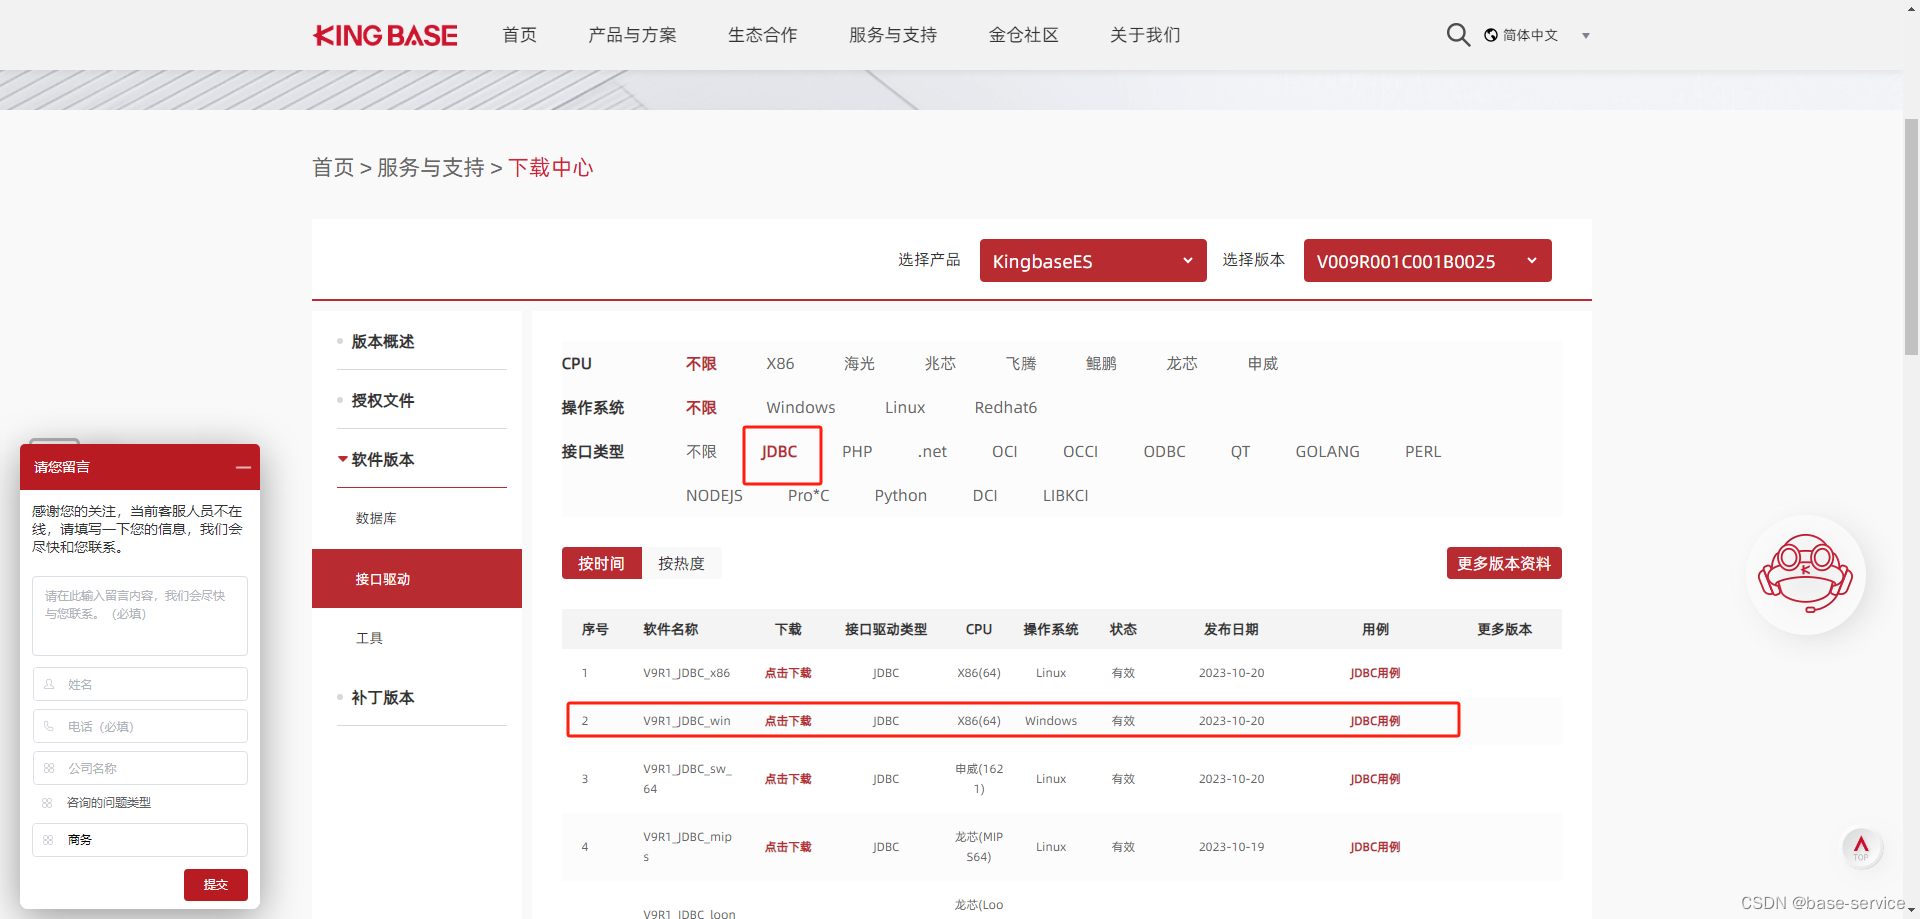Open the version selector V009R001C001B0025
1920x919 pixels.
(1427, 260)
